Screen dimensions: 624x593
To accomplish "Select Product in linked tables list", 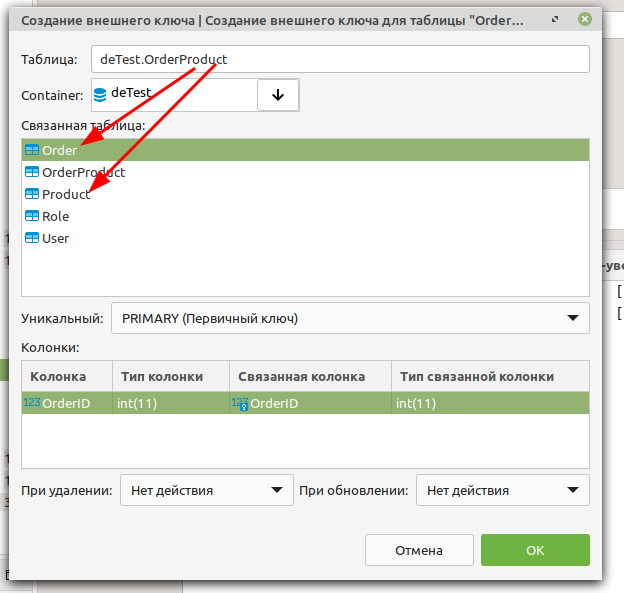I will pos(66,195).
